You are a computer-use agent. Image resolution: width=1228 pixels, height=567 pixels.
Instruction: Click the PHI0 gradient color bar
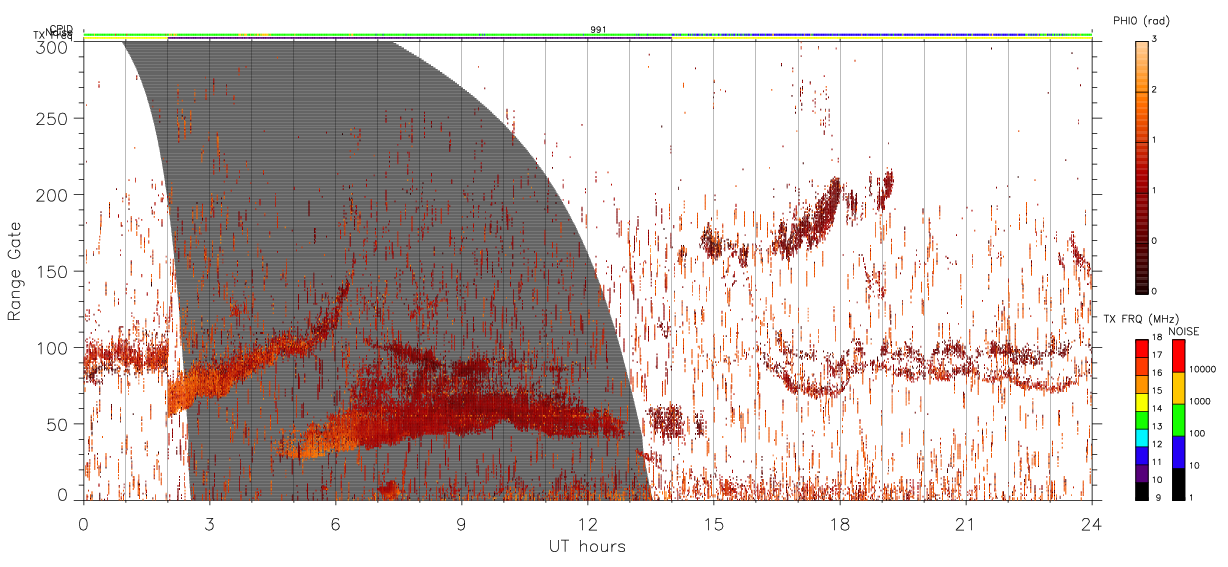[x=1141, y=166]
